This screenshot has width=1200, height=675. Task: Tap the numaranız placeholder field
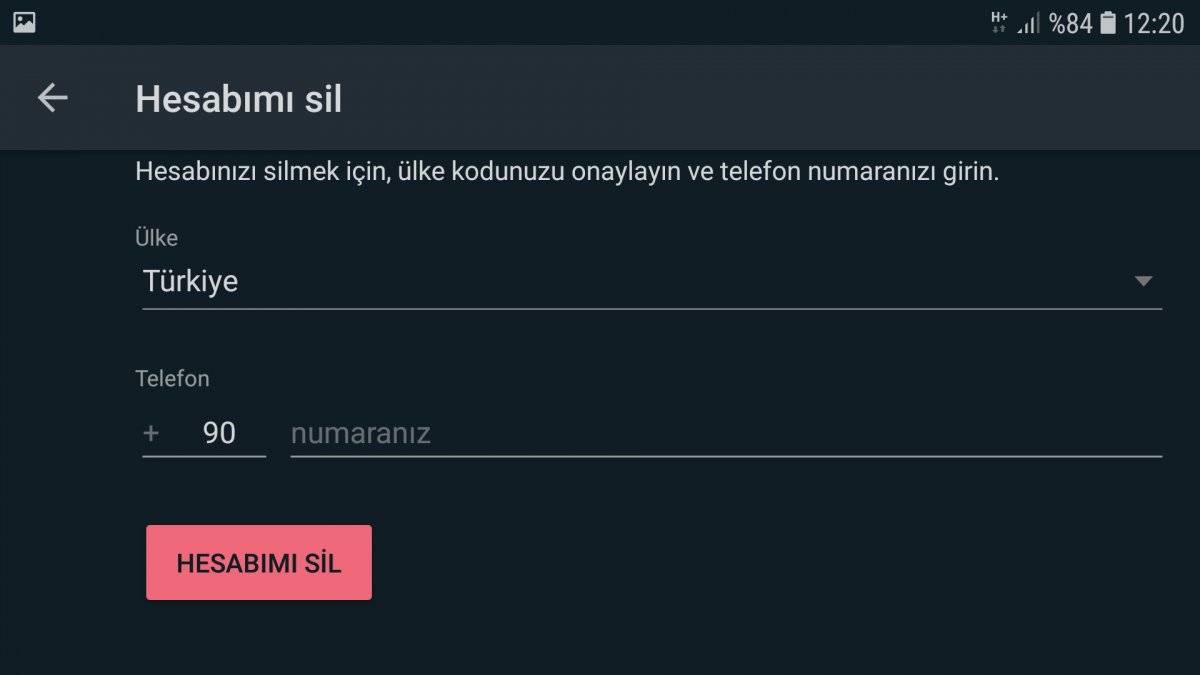click(360, 433)
